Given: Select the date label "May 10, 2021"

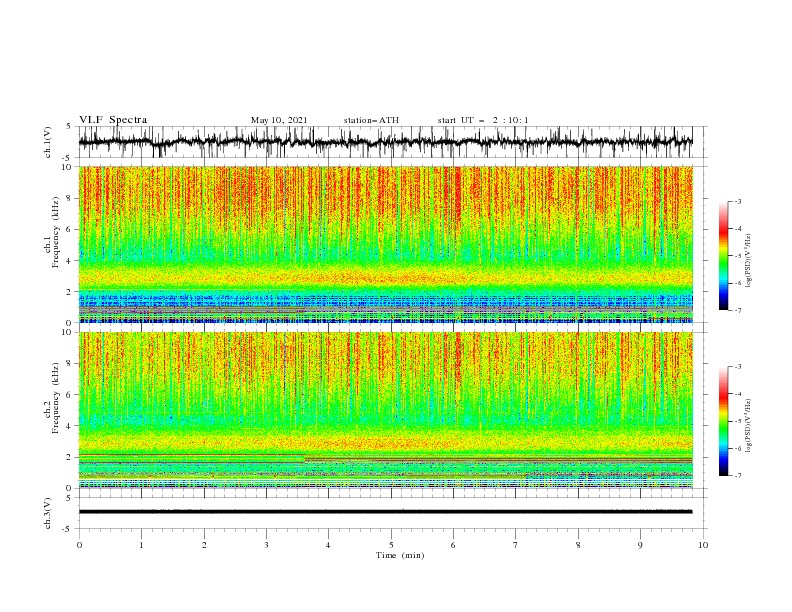Looking at the screenshot, I should tap(279, 120).
